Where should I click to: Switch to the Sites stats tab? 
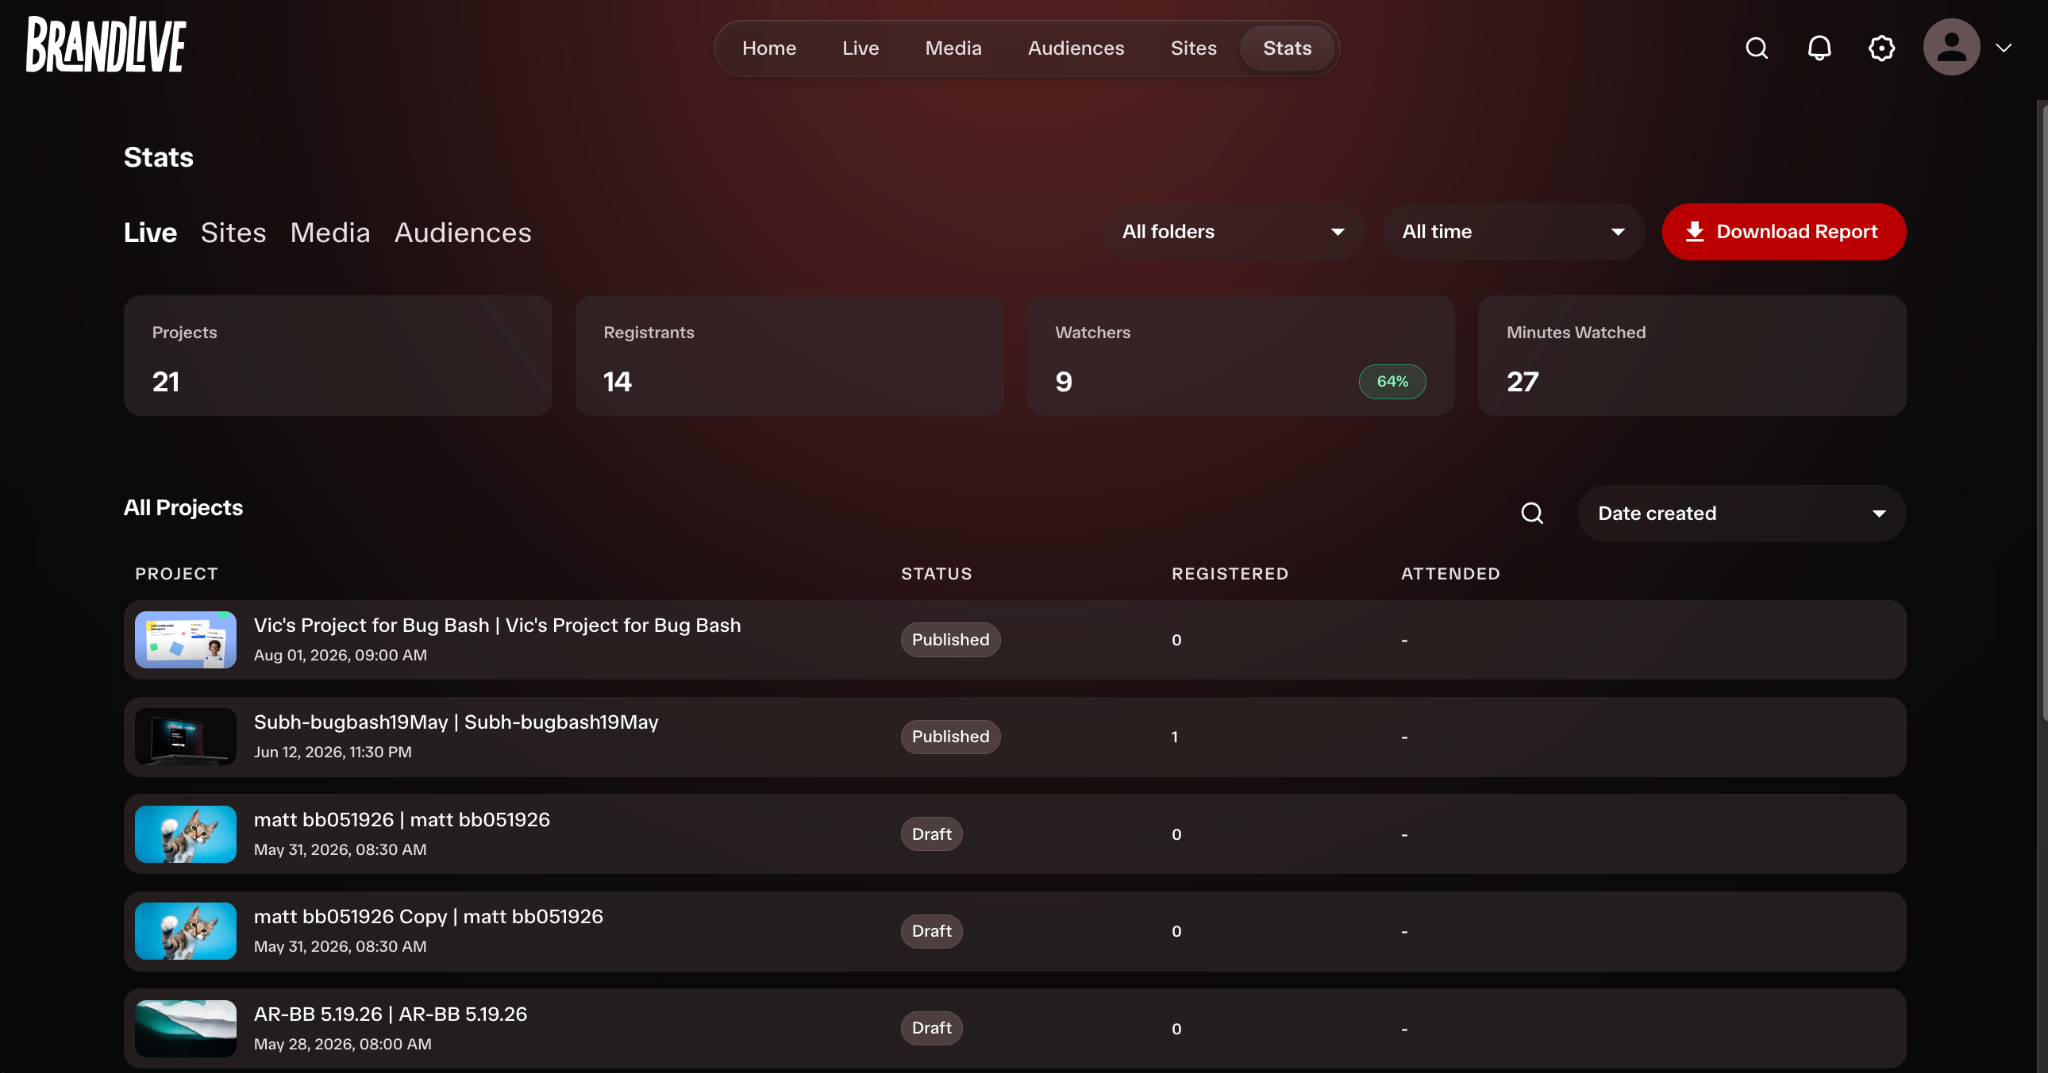(x=233, y=233)
